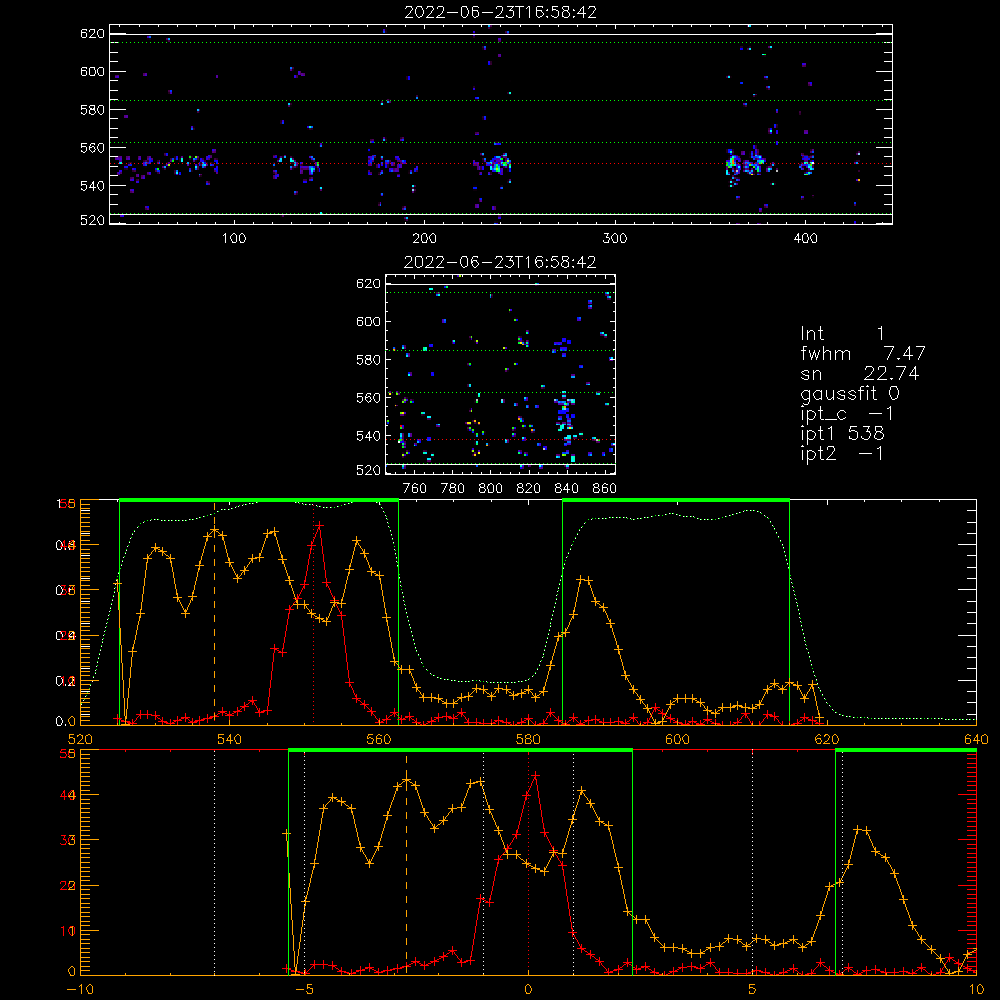Click the thick green bar over 585–615 in upper profile plot
This screenshot has width=1000, height=1000.
tap(676, 501)
